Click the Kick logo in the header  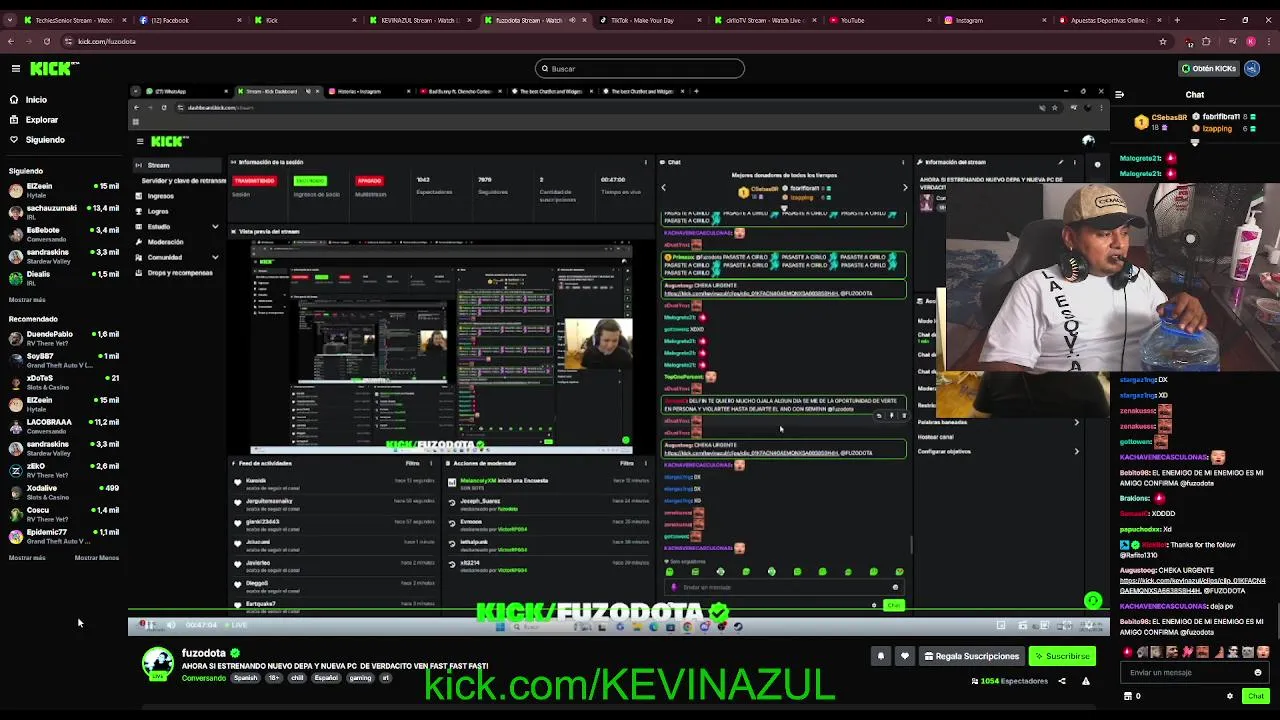pos(54,68)
